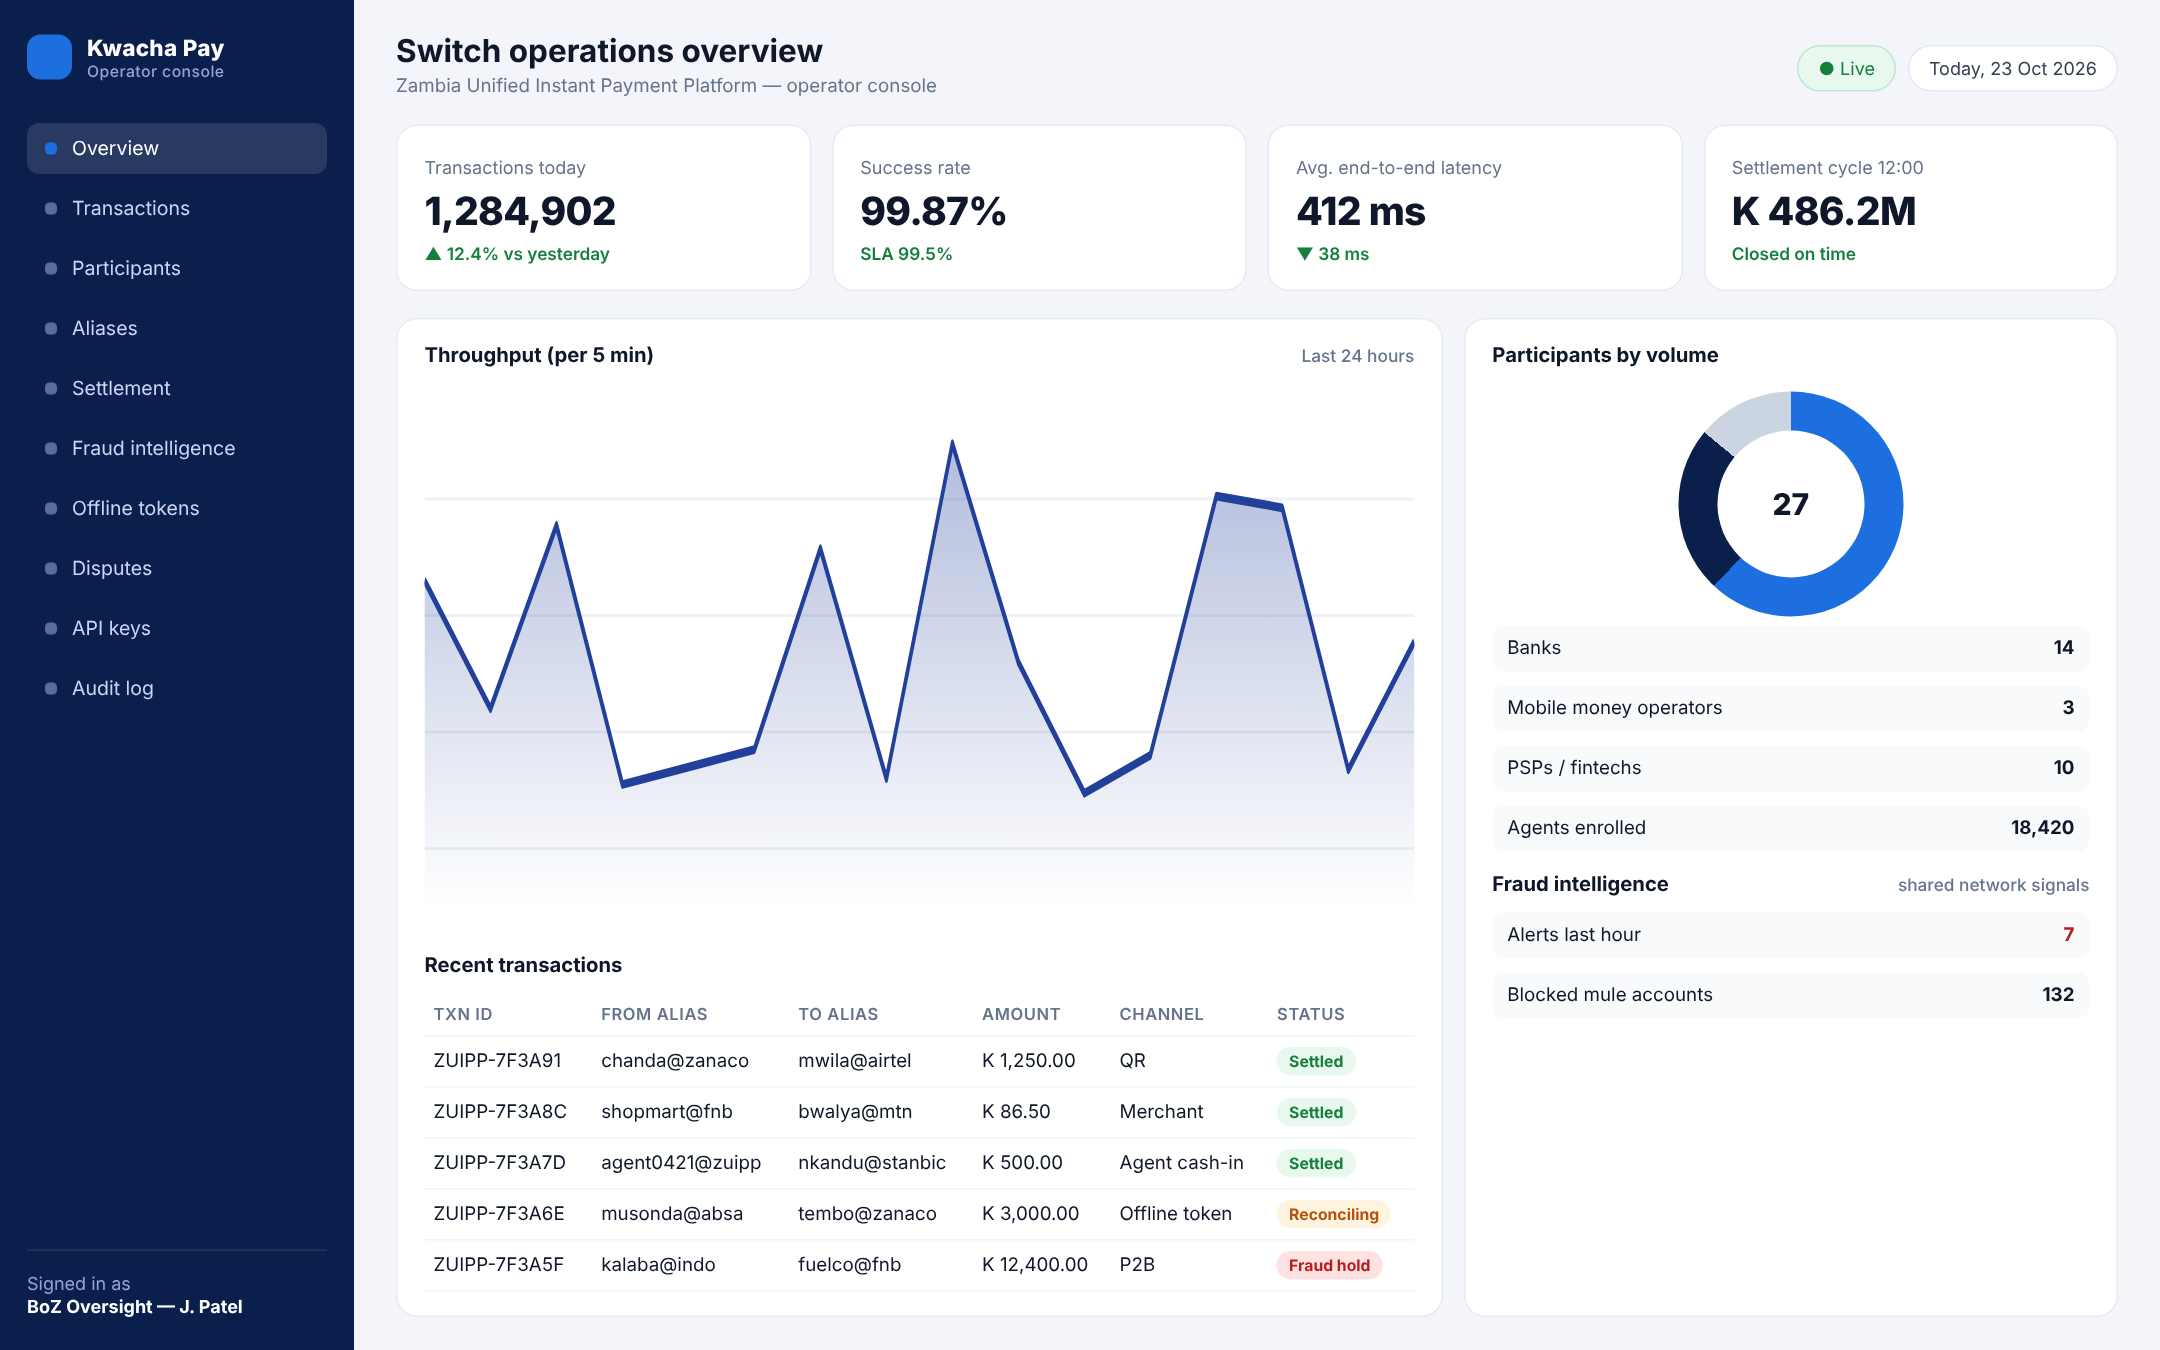This screenshot has width=2160, height=1350.
Task: Click the chanda@zanaco alias
Action: click(675, 1061)
